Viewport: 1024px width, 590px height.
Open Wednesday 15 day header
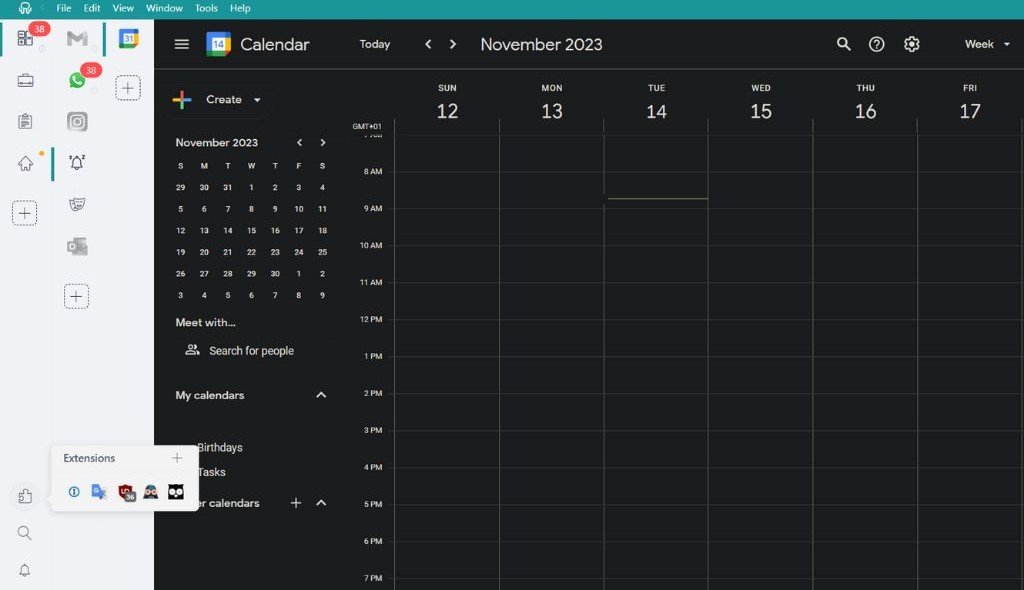coord(761,104)
